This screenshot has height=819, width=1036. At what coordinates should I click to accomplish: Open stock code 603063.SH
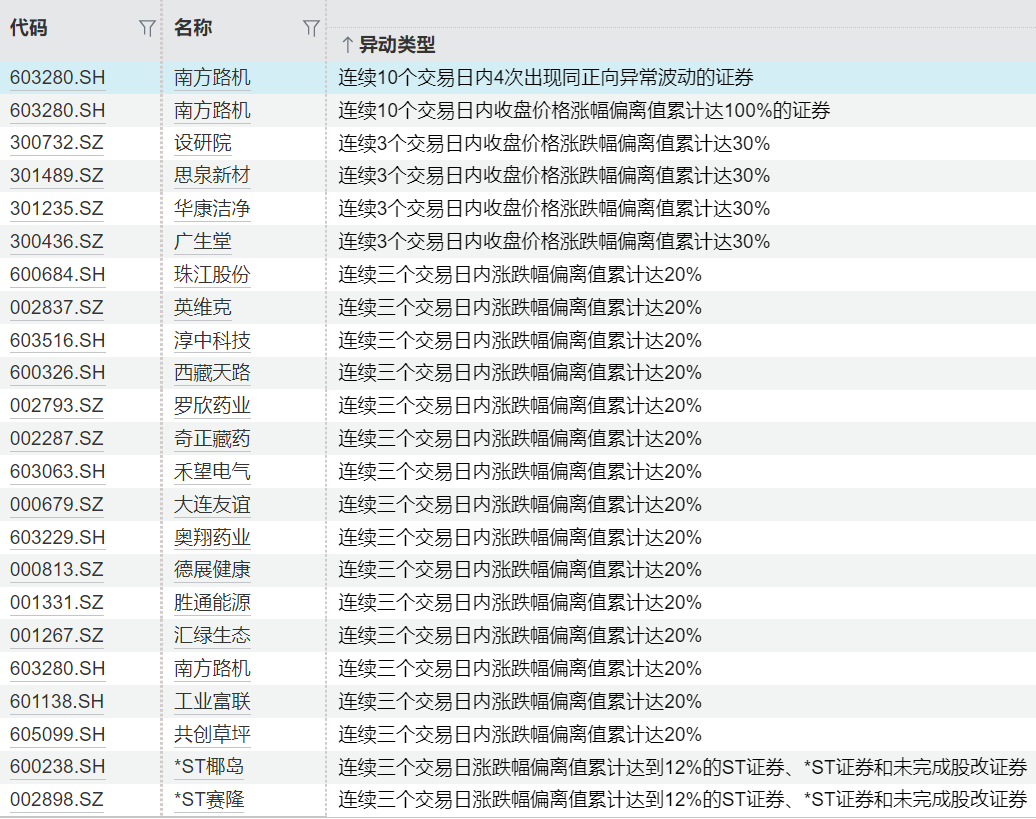tap(57, 472)
